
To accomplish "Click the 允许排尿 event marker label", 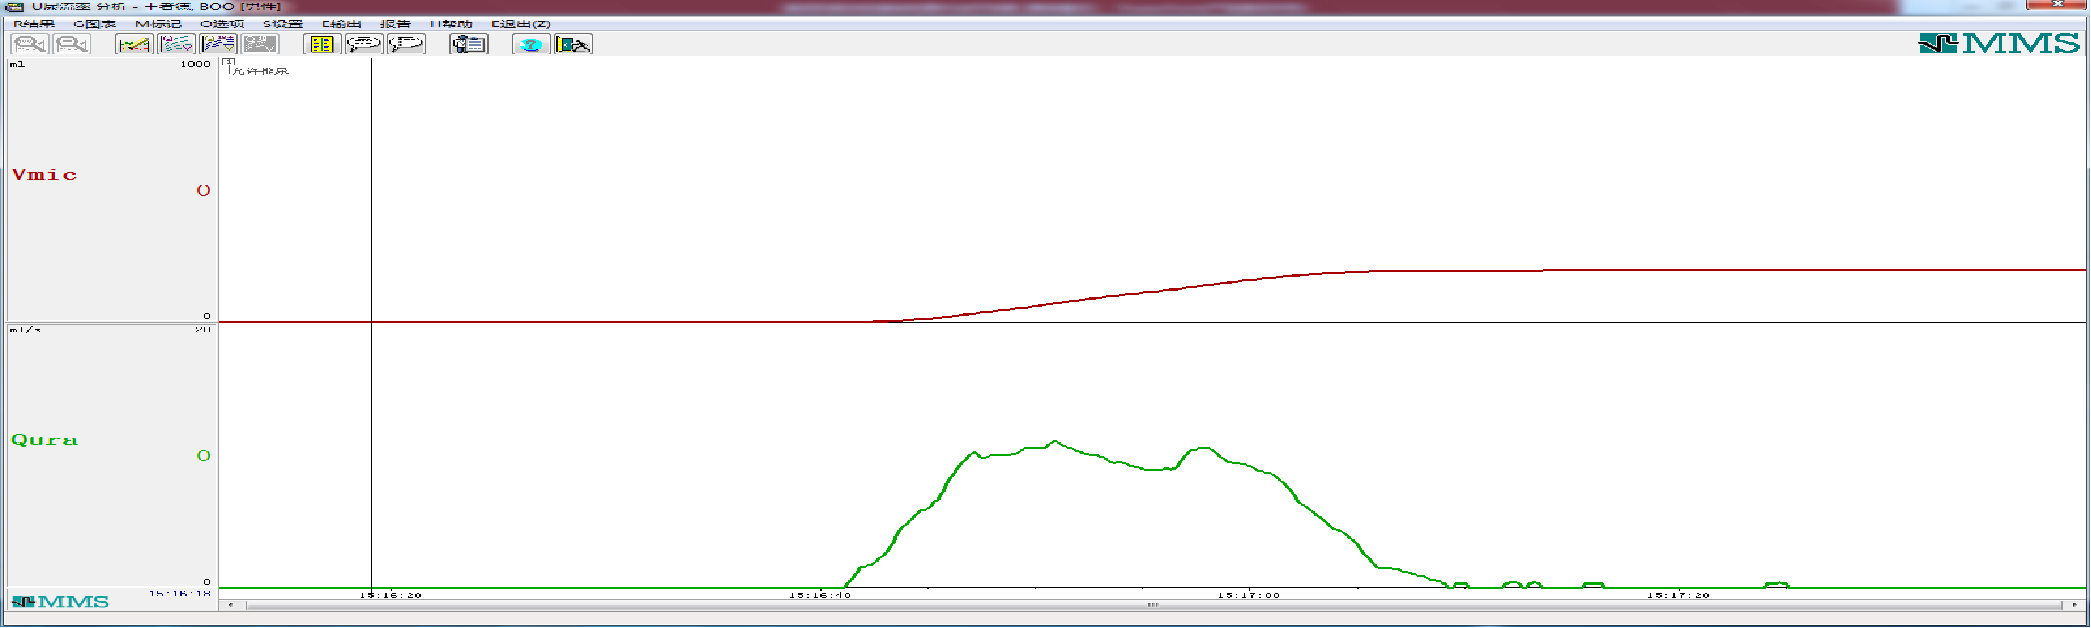I will 260,71.
